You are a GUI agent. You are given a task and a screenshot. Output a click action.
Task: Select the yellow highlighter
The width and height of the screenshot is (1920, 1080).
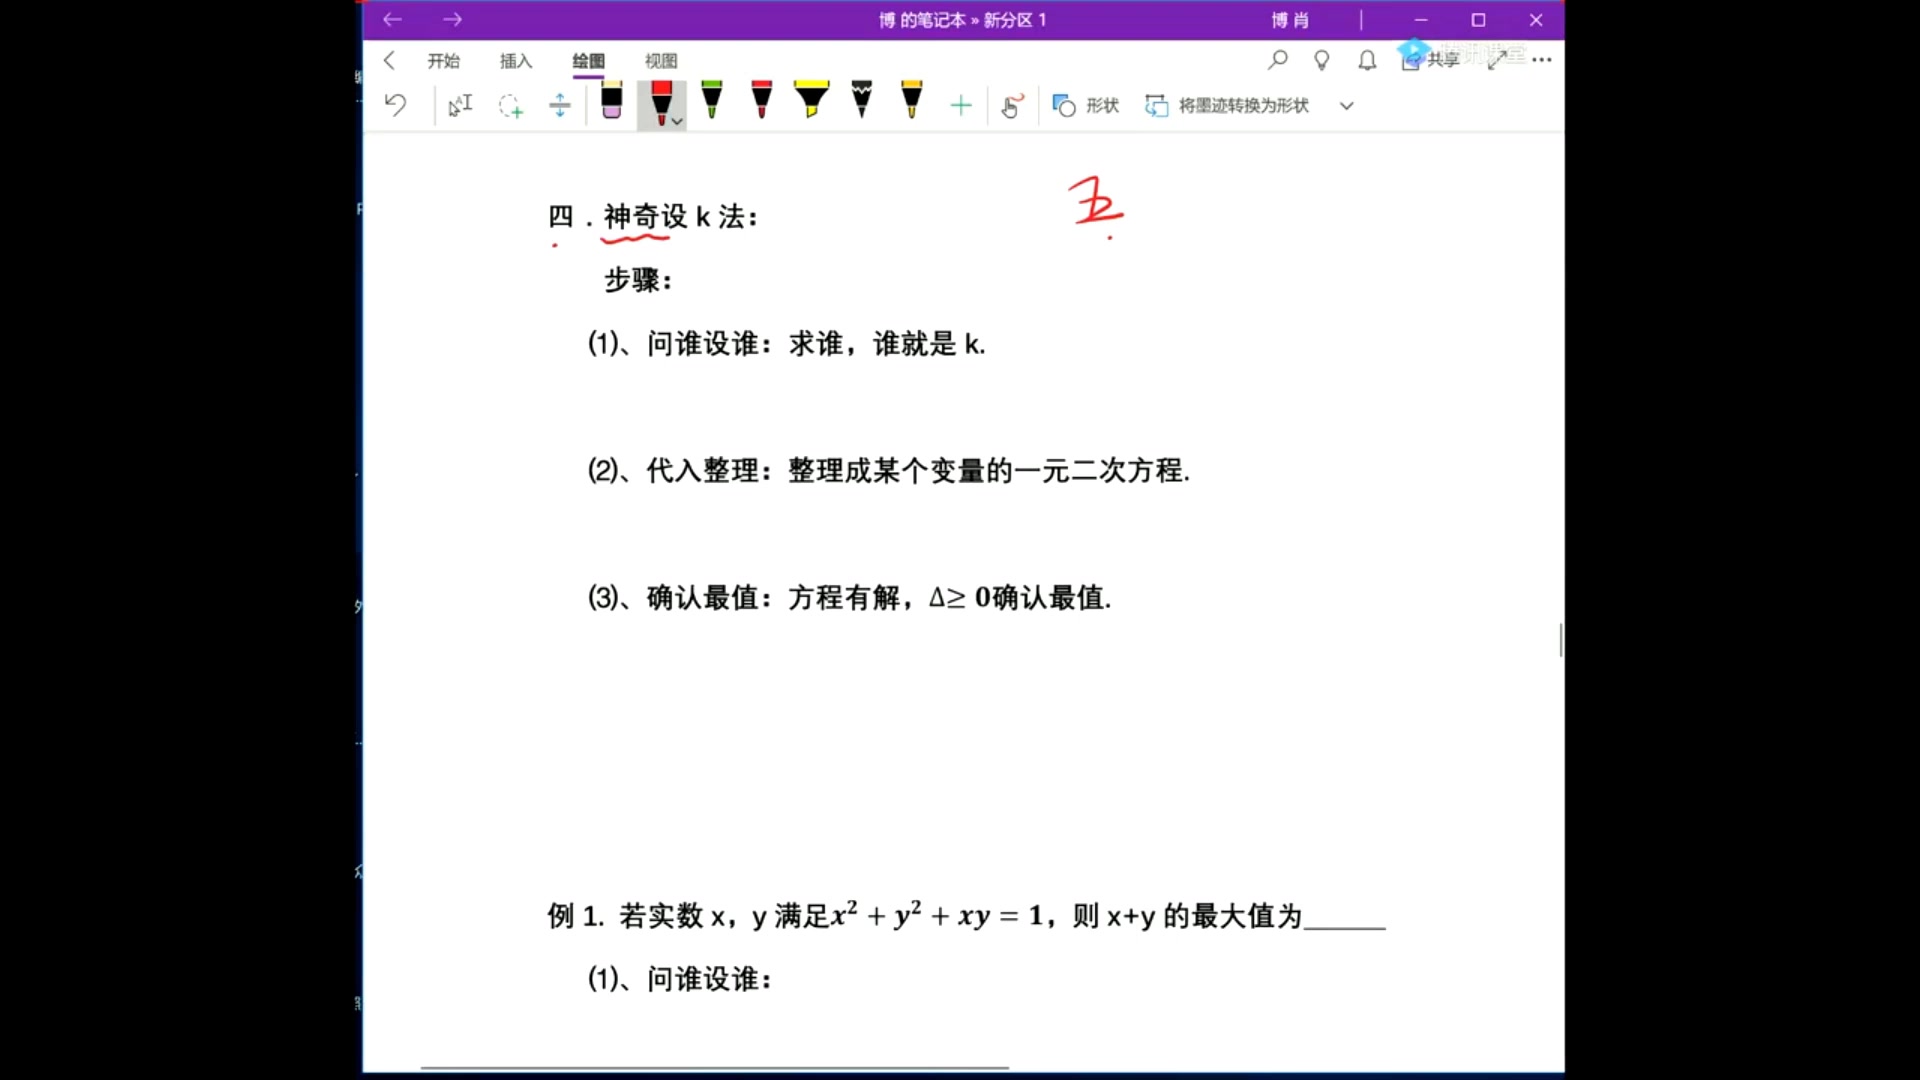click(x=811, y=101)
